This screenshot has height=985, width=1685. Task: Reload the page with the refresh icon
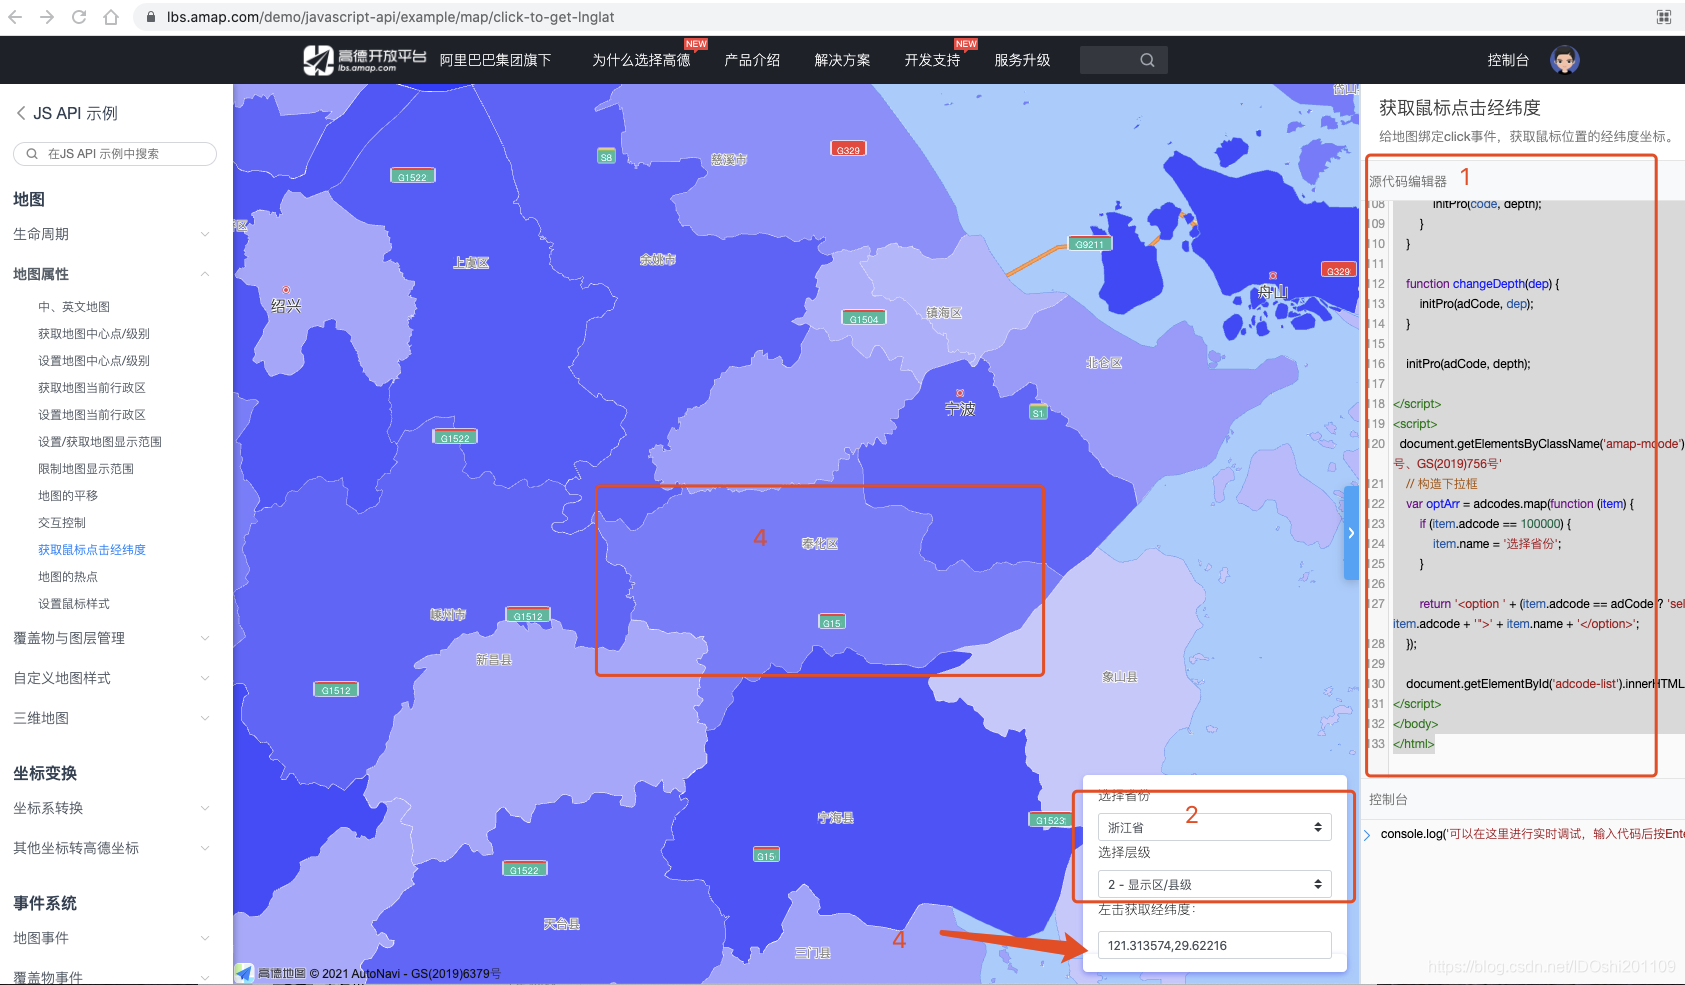(79, 17)
